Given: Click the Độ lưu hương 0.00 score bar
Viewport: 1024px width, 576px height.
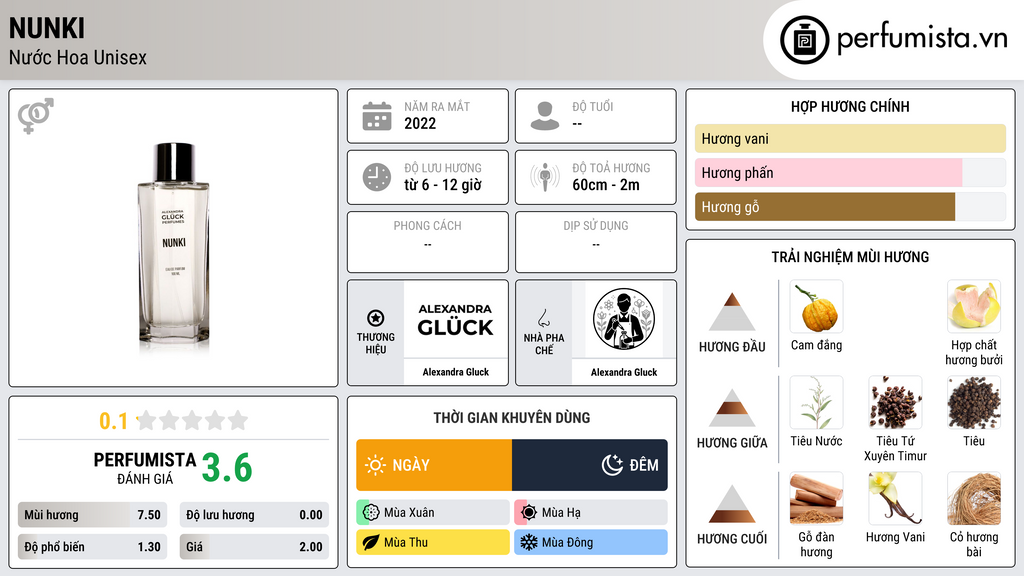Looking at the screenshot, I should [254, 515].
